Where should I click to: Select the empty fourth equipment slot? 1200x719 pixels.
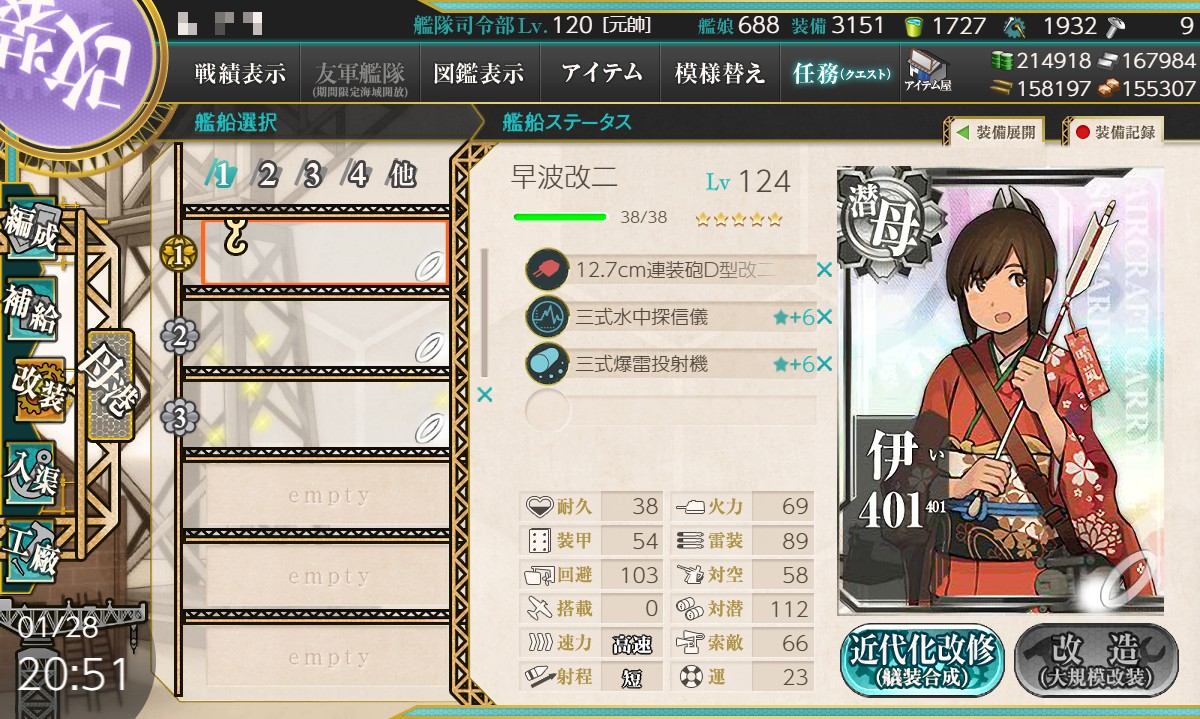[670, 410]
